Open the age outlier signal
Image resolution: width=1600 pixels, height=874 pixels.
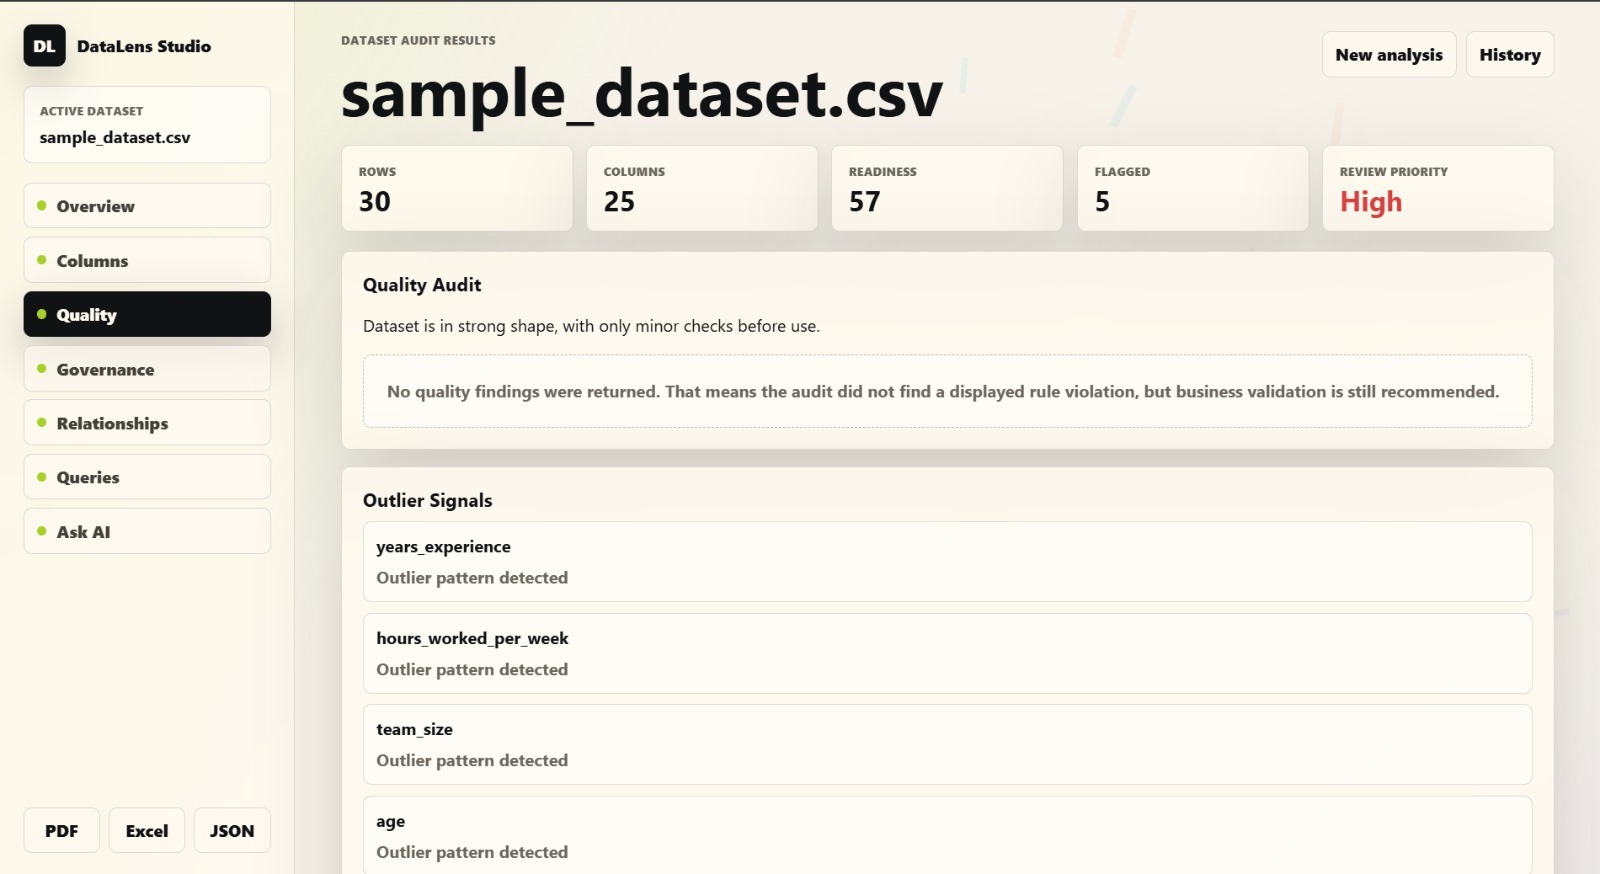coord(947,835)
